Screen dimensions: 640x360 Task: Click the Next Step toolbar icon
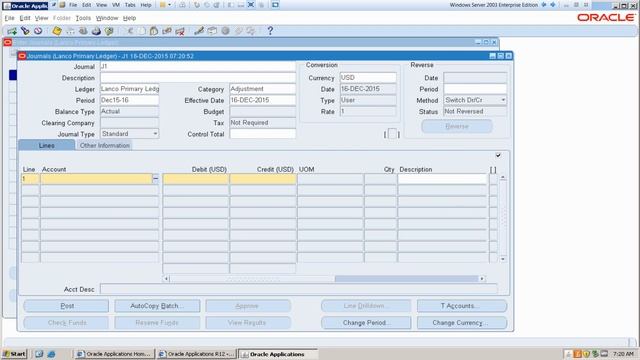coord(70,31)
